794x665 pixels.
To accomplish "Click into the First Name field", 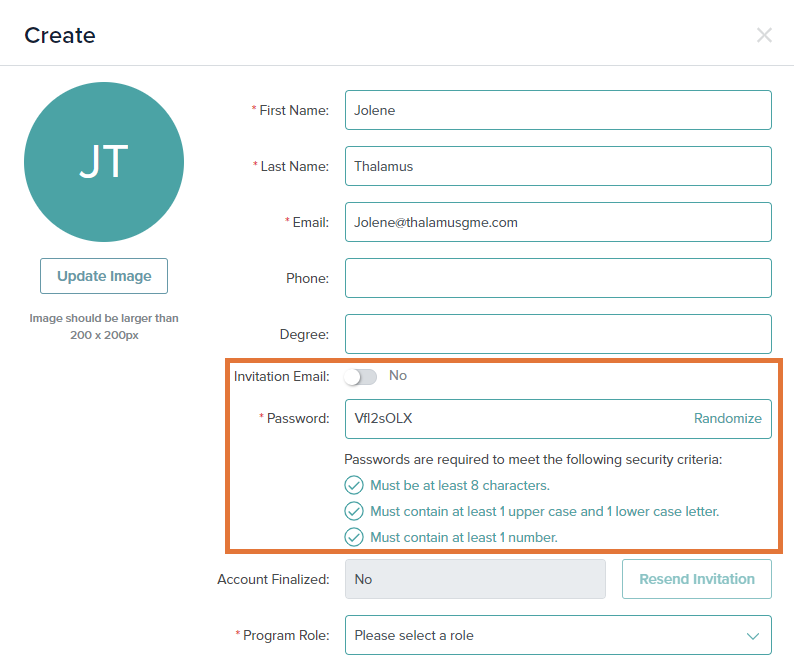I will 558,110.
